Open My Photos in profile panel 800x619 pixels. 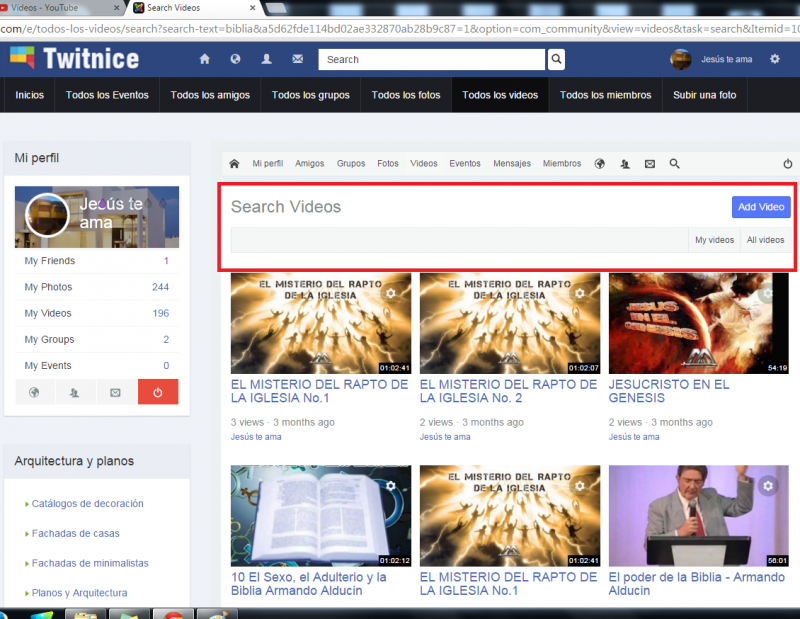(97, 287)
